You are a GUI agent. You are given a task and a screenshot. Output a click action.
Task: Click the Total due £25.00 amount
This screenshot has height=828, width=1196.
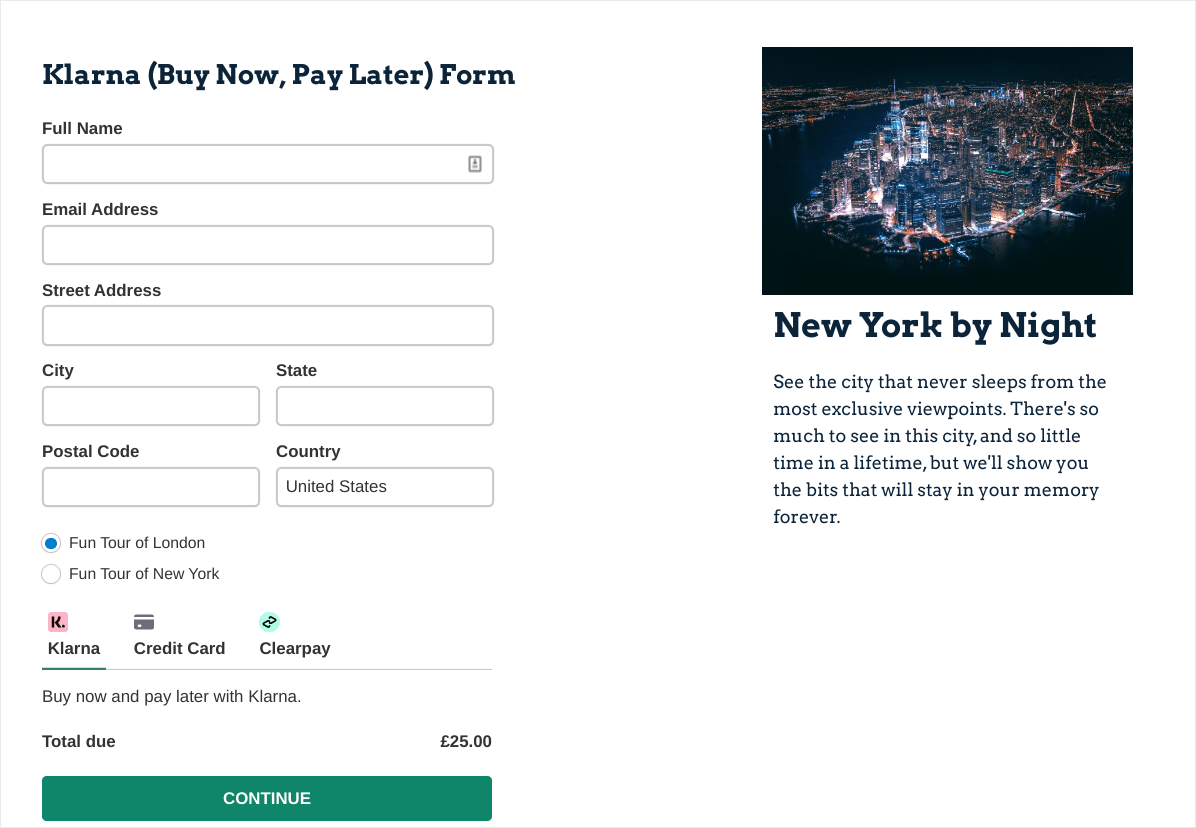(465, 741)
